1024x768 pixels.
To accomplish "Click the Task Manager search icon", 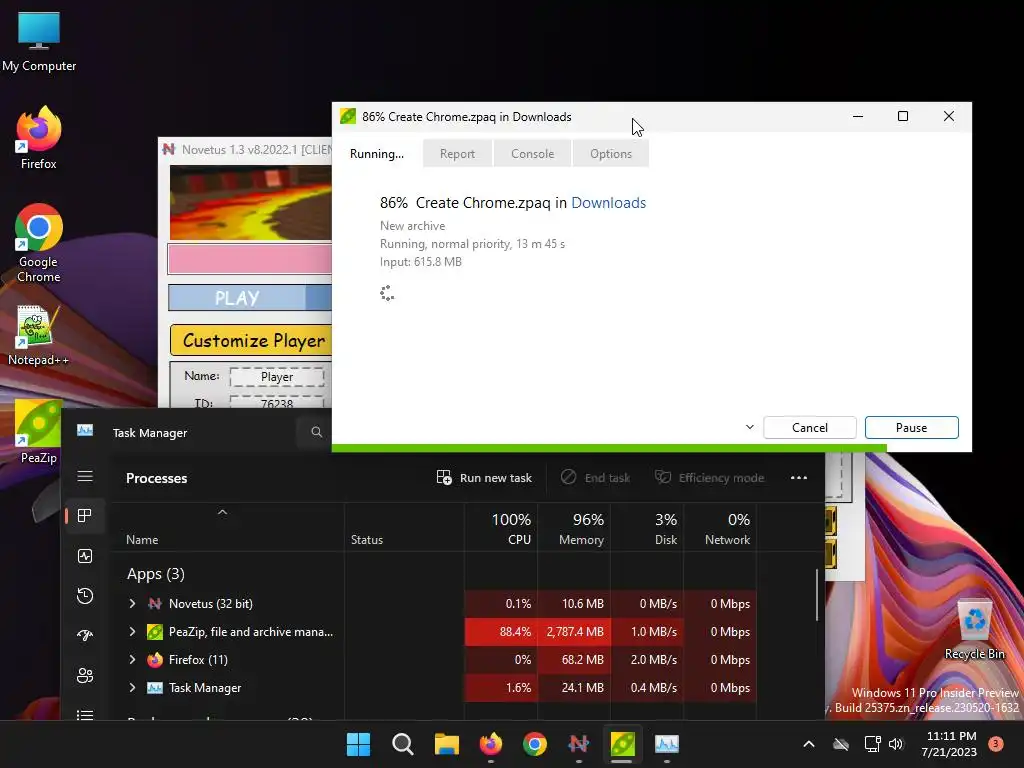I will [x=317, y=432].
